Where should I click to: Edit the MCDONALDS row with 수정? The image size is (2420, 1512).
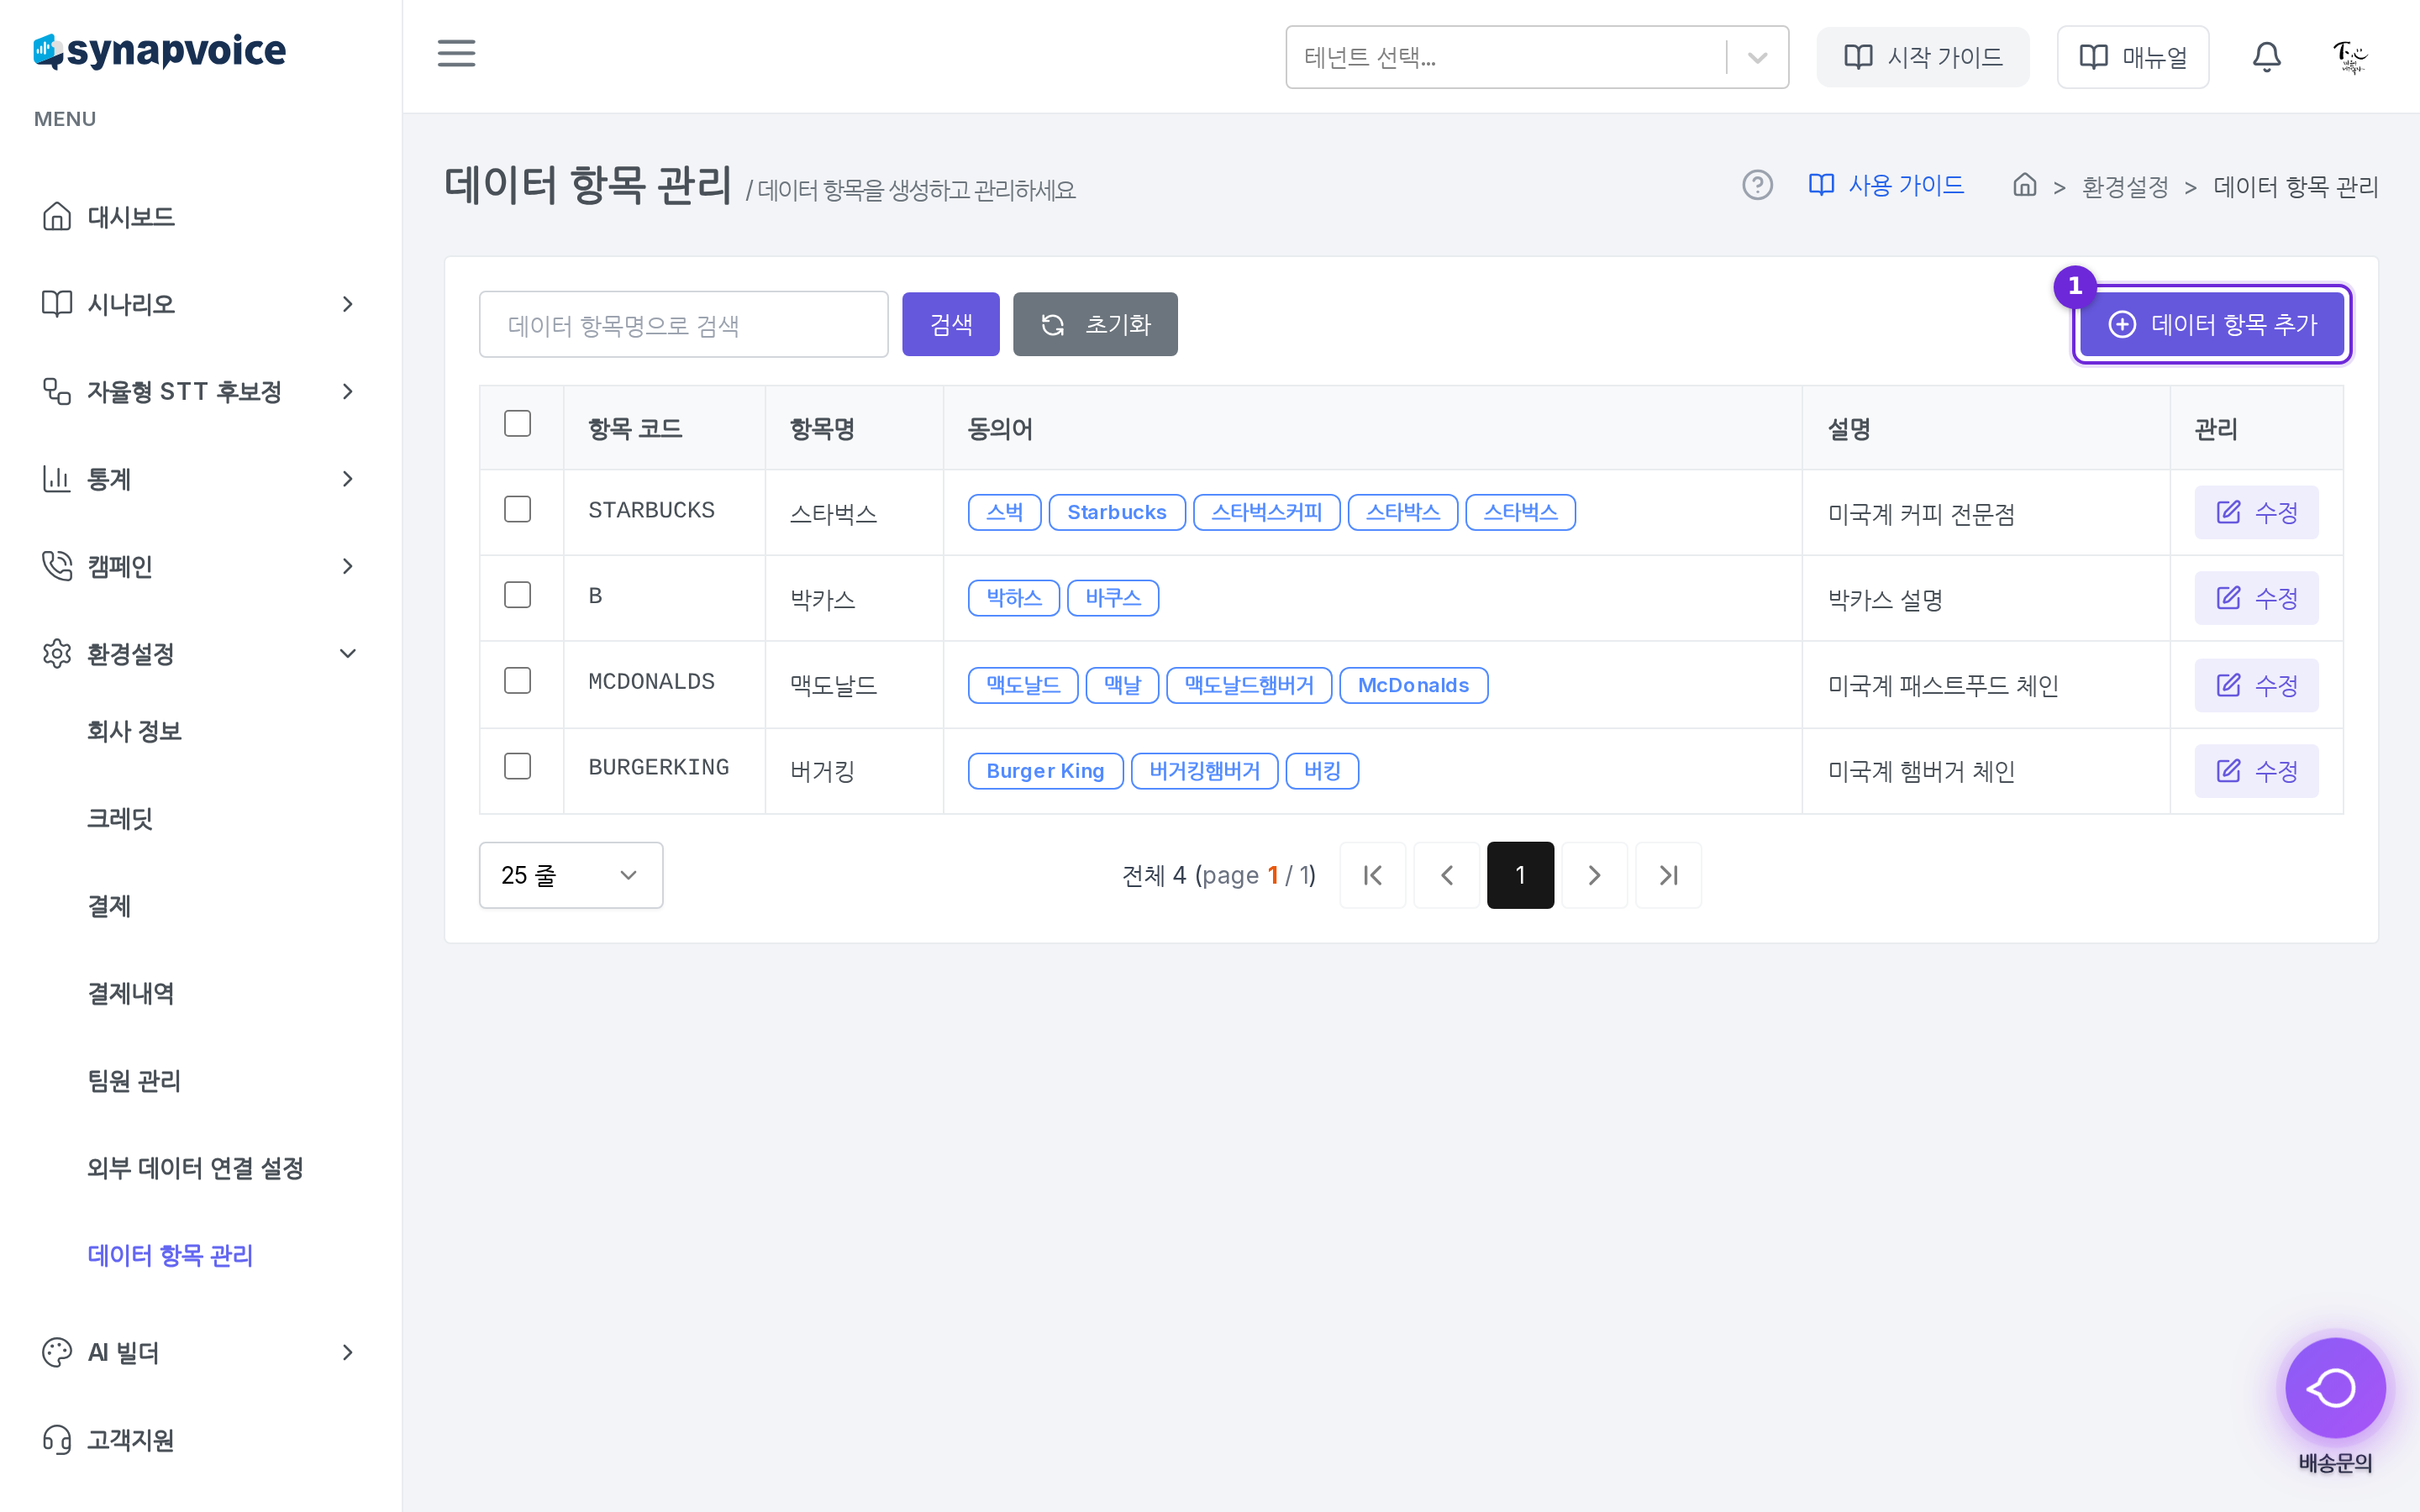point(2256,685)
